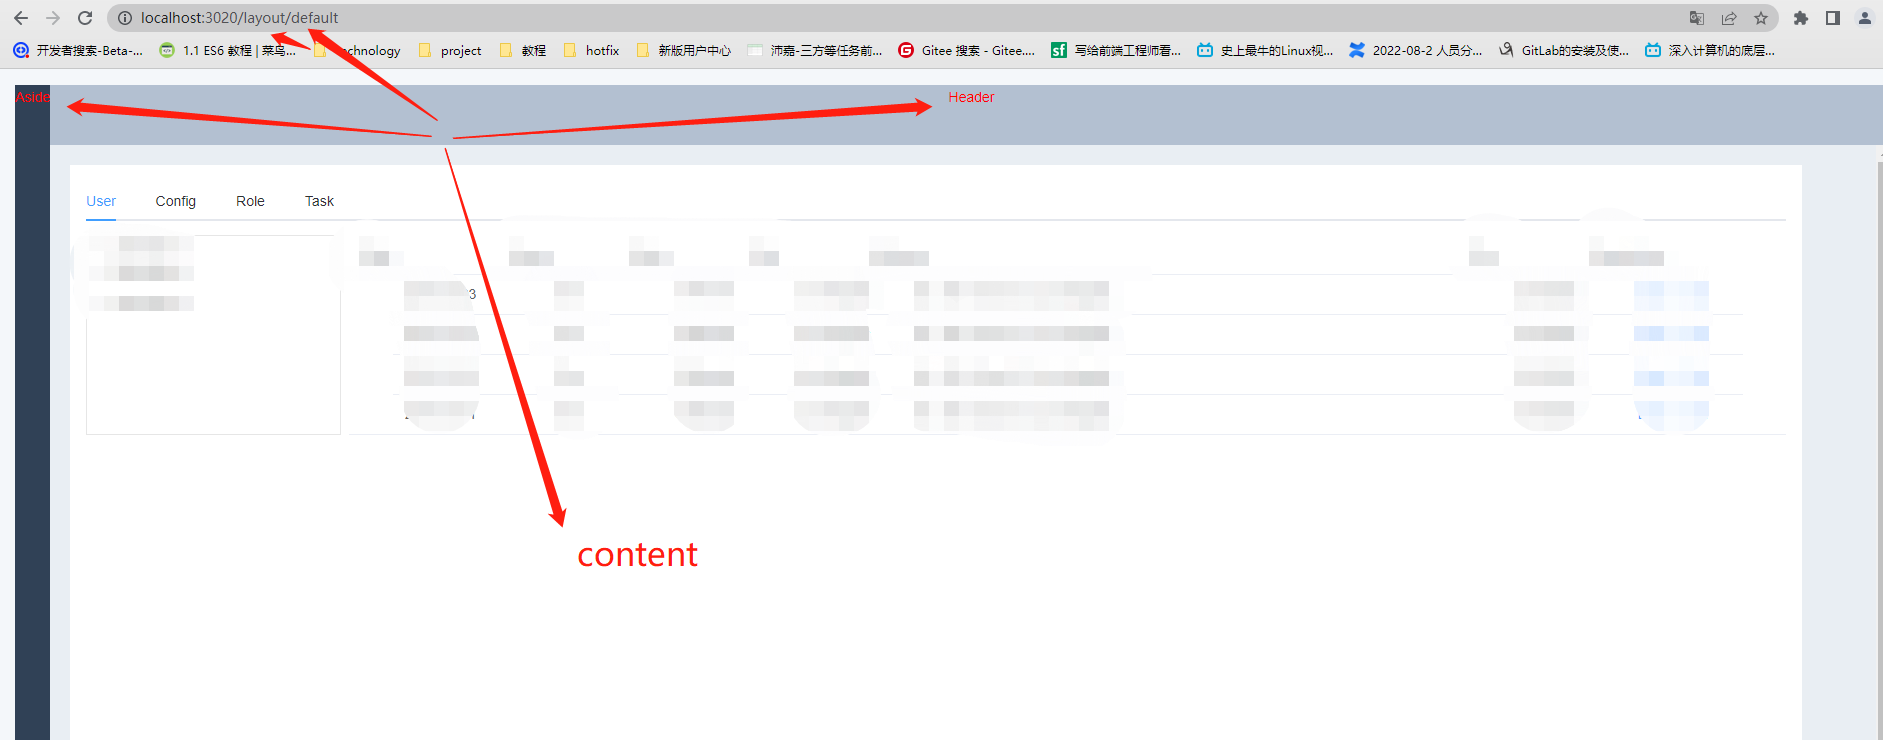Open the 沛霸-三方等任务前 bookmark
Screen dimensions: 1883x740
pyautogui.click(x=815, y=50)
